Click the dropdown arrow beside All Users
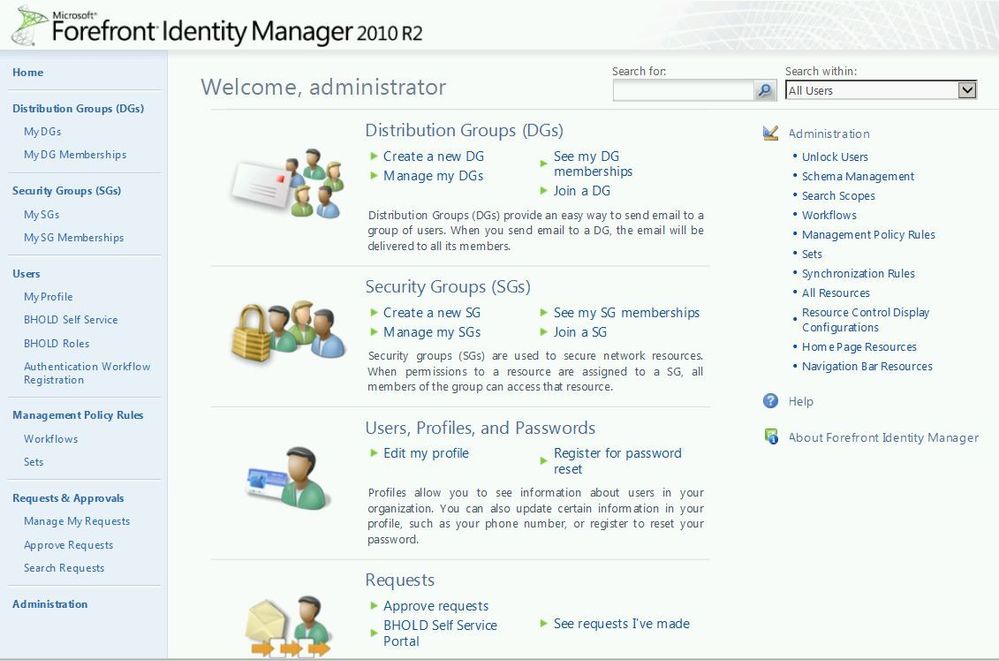This screenshot has width=999, height=661. point(967,91)
